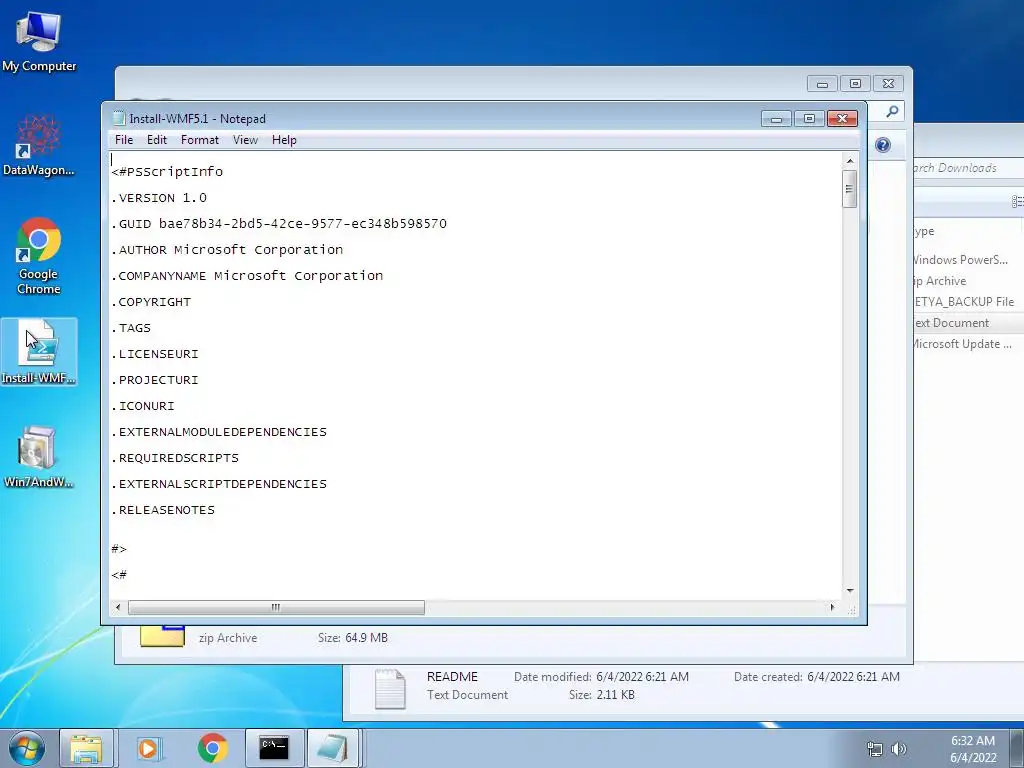Click the <#PSScriptInfo line
Screen dimensions: 1024x768
tap(167, 172)
